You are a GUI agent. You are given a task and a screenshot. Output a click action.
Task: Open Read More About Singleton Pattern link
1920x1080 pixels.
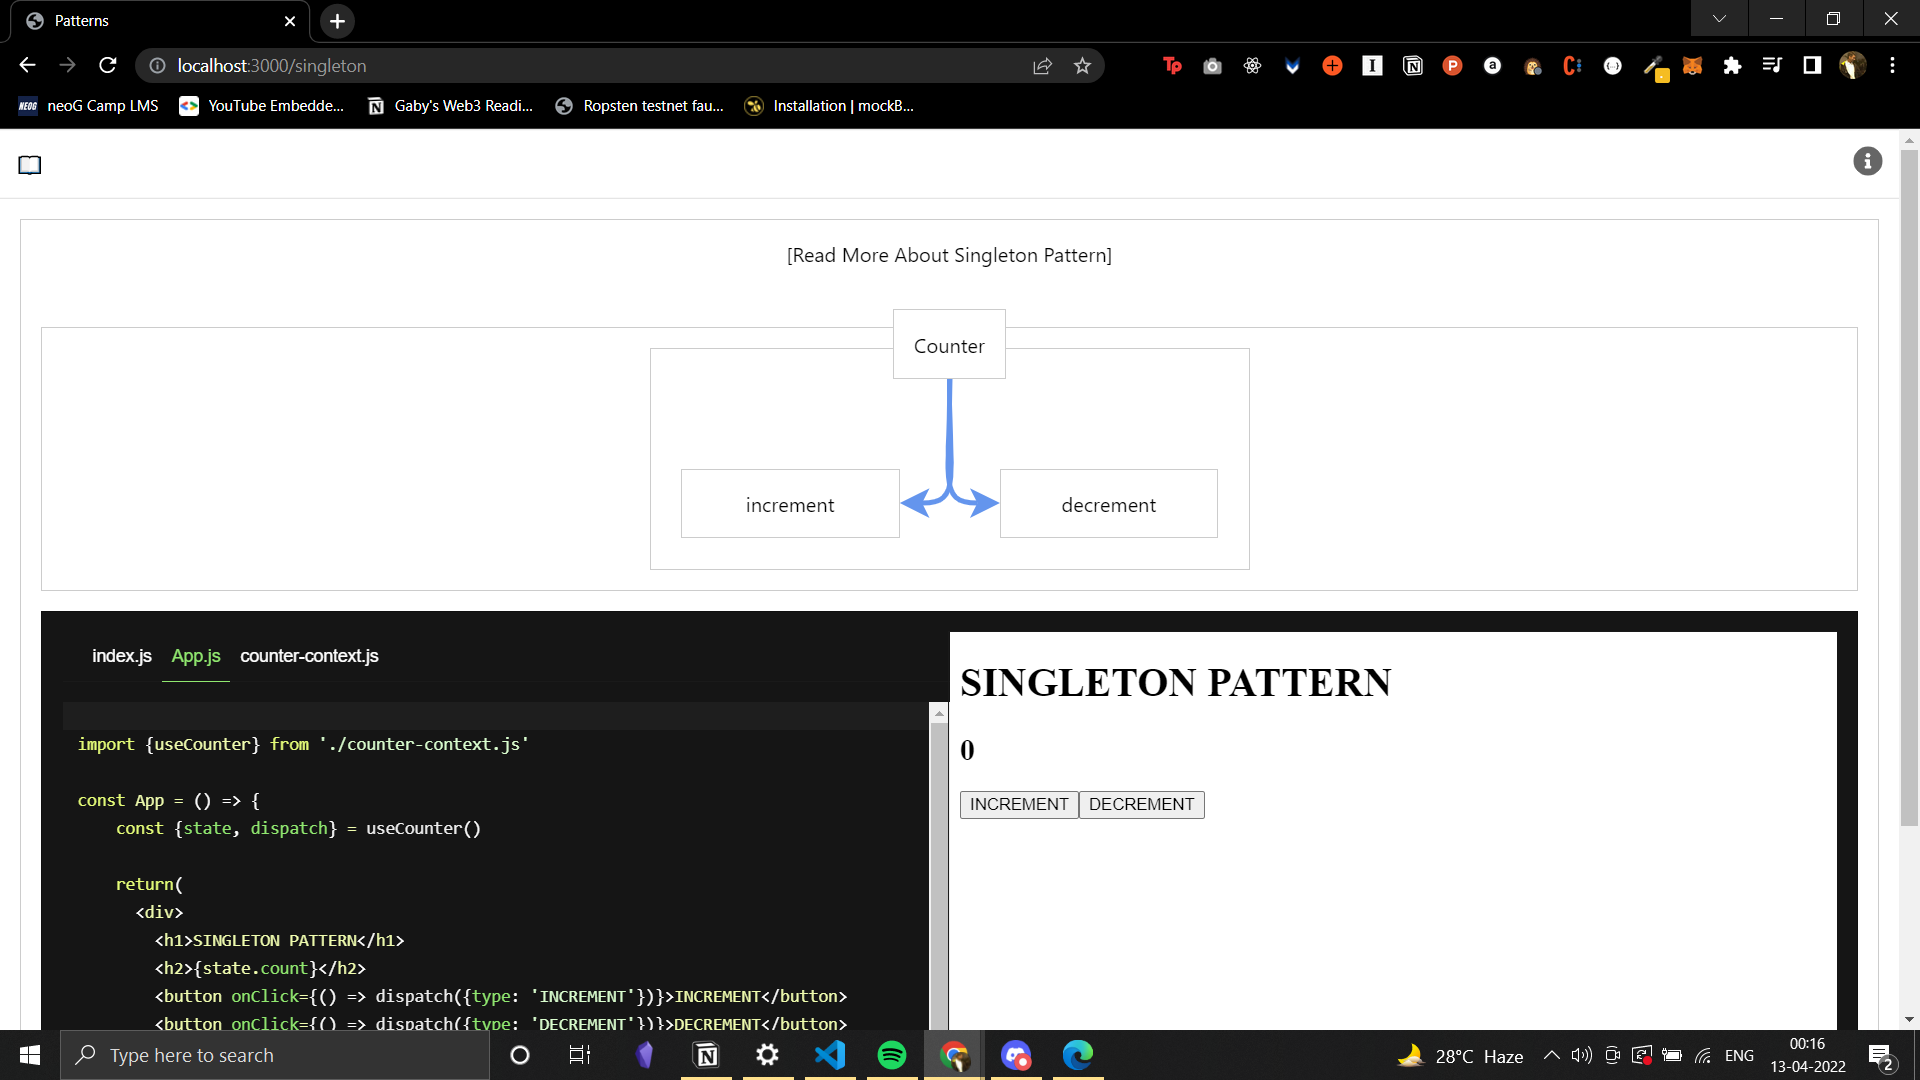[x=949, y=255]
